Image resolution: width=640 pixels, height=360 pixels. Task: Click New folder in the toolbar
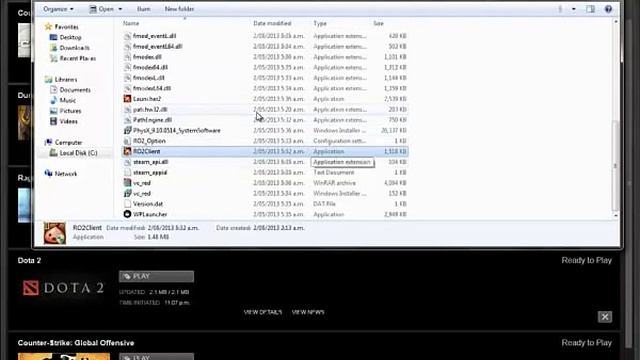(179, 9)
